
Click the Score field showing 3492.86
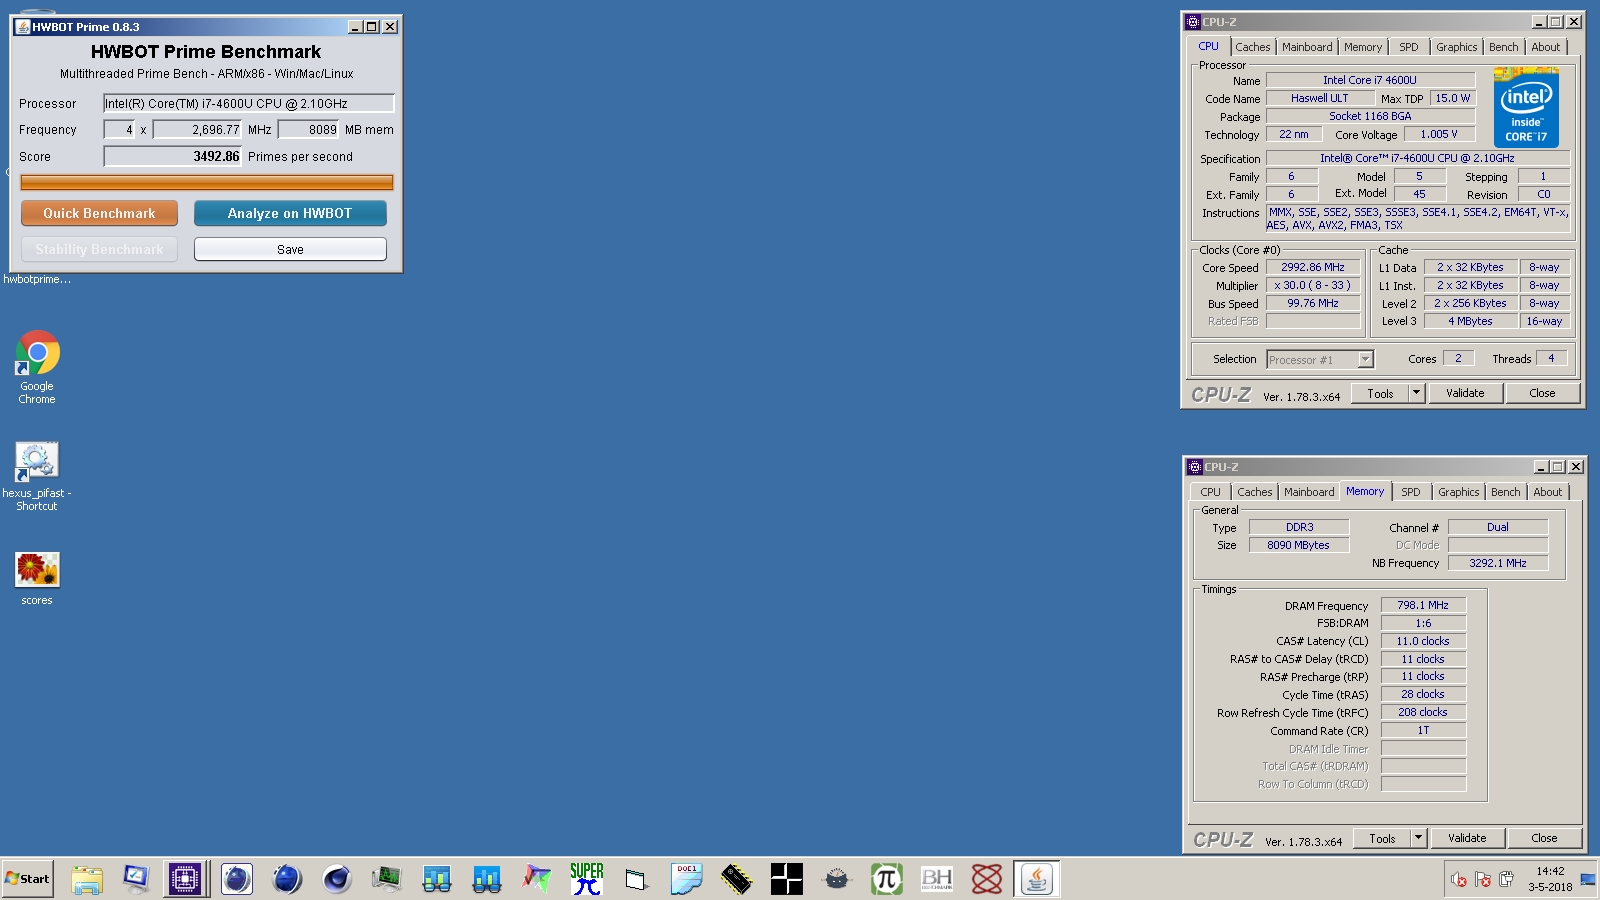click(173, 156)
